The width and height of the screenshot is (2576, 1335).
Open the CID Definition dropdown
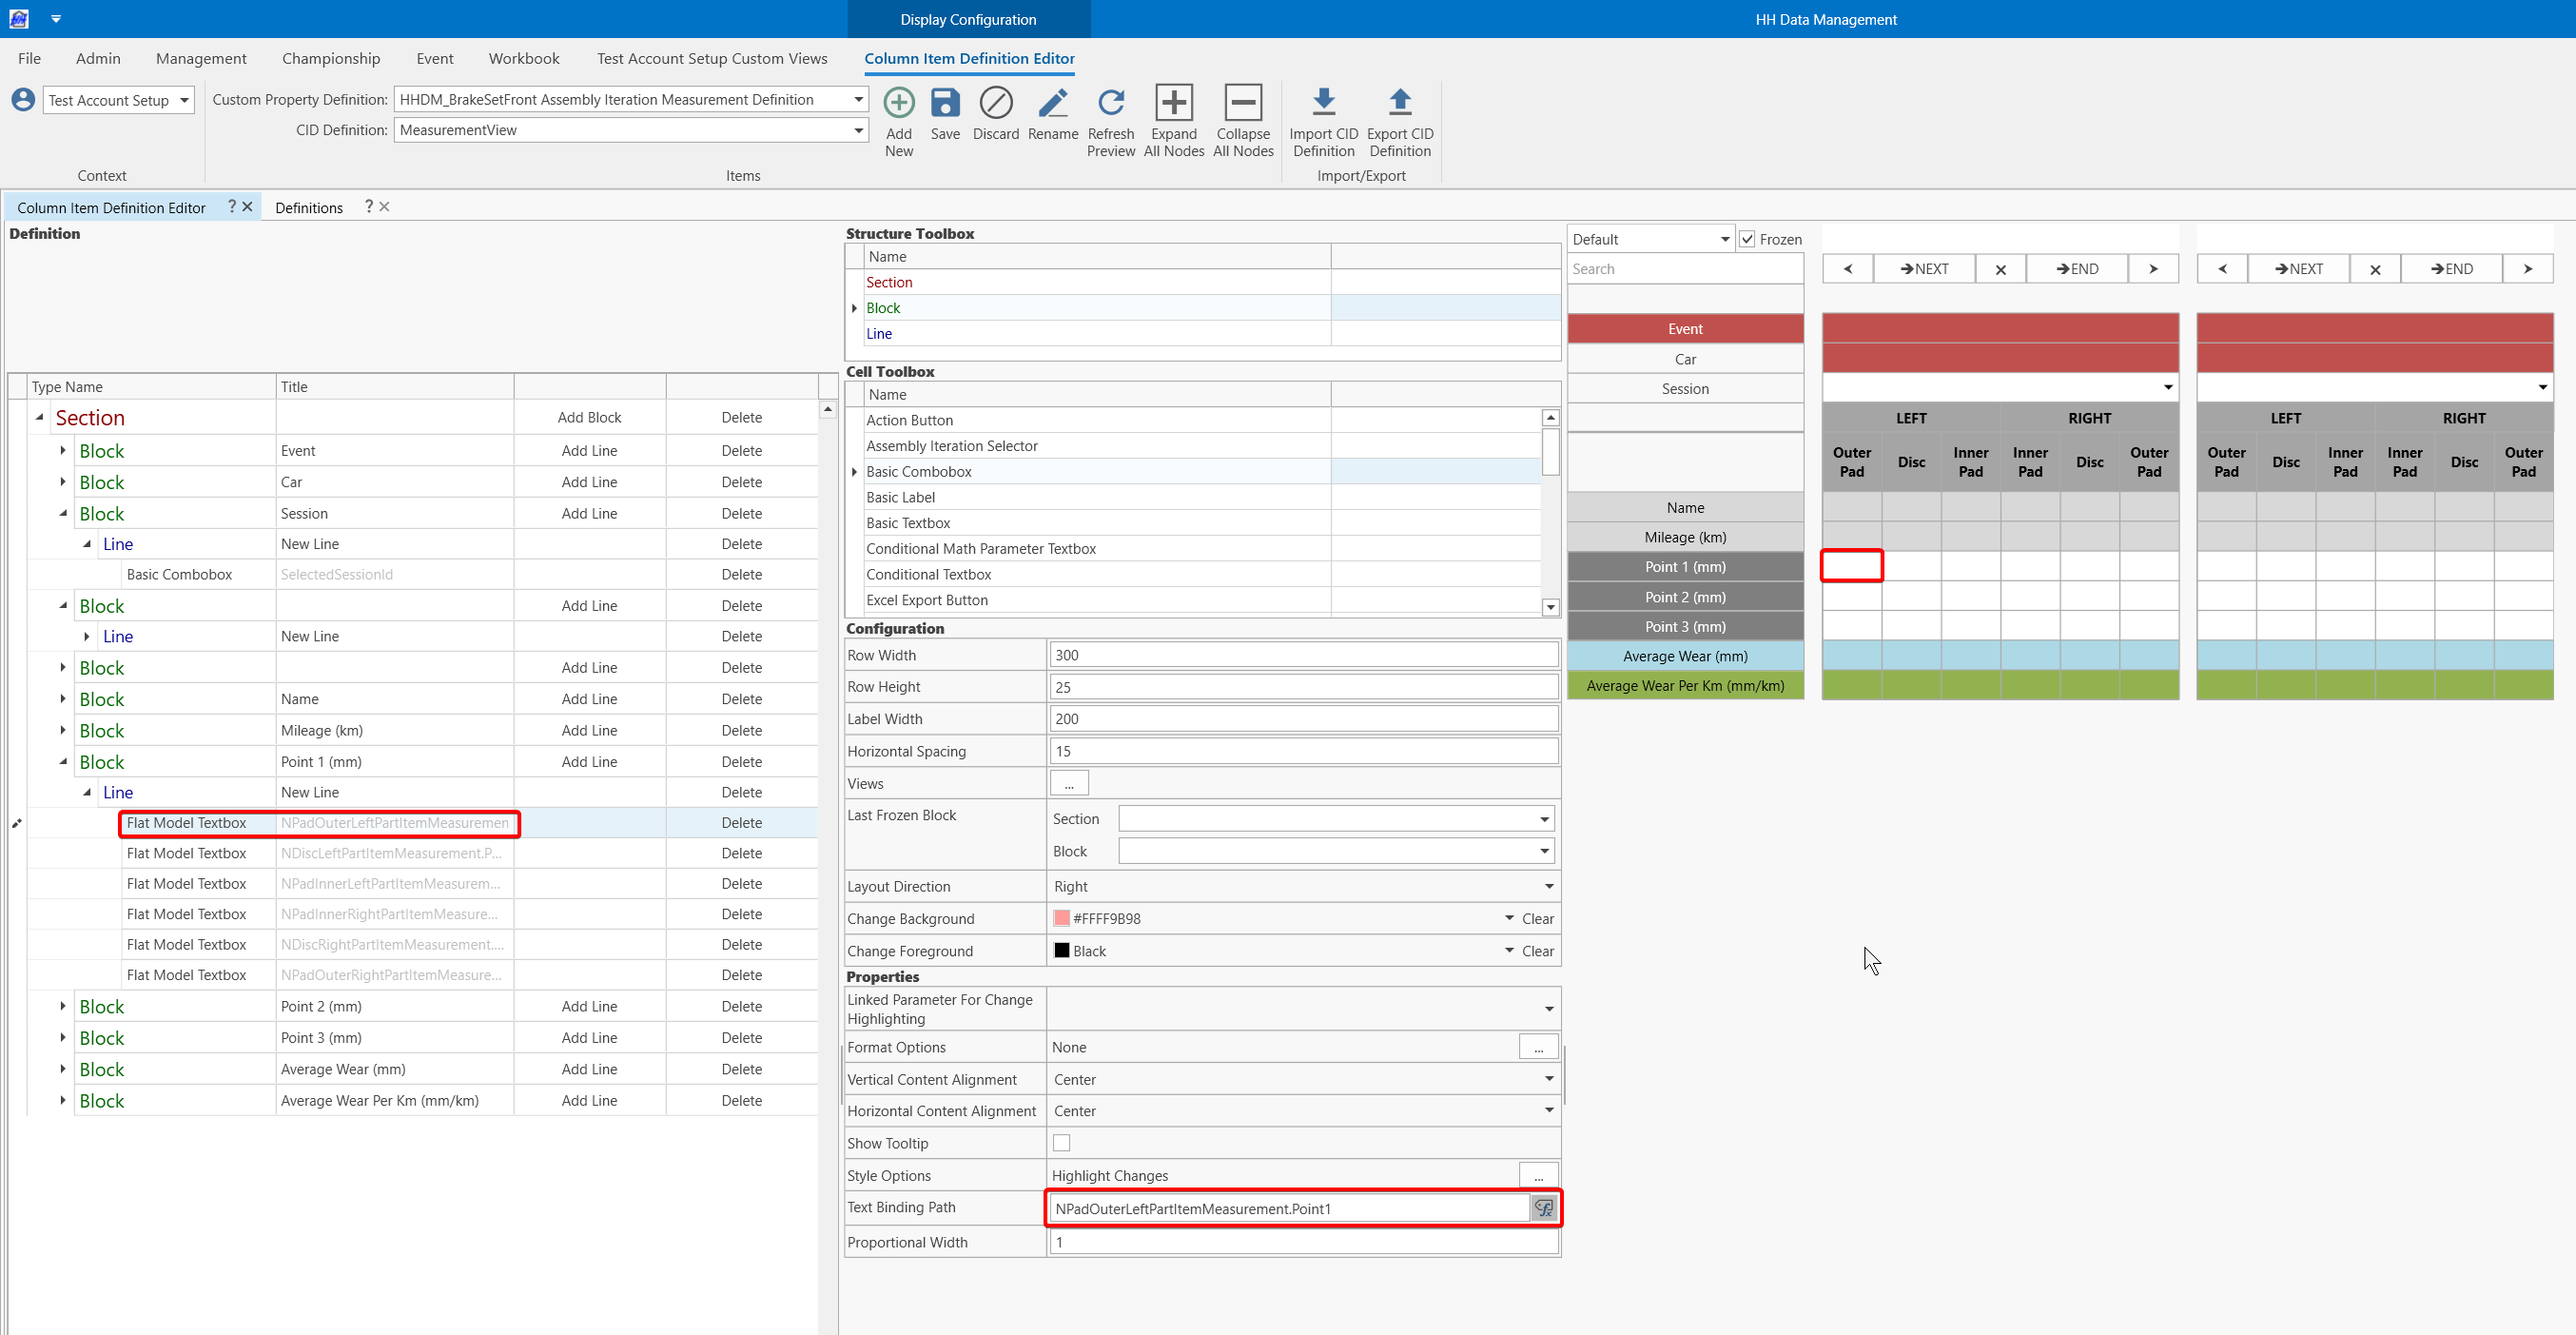pos(858,130)
